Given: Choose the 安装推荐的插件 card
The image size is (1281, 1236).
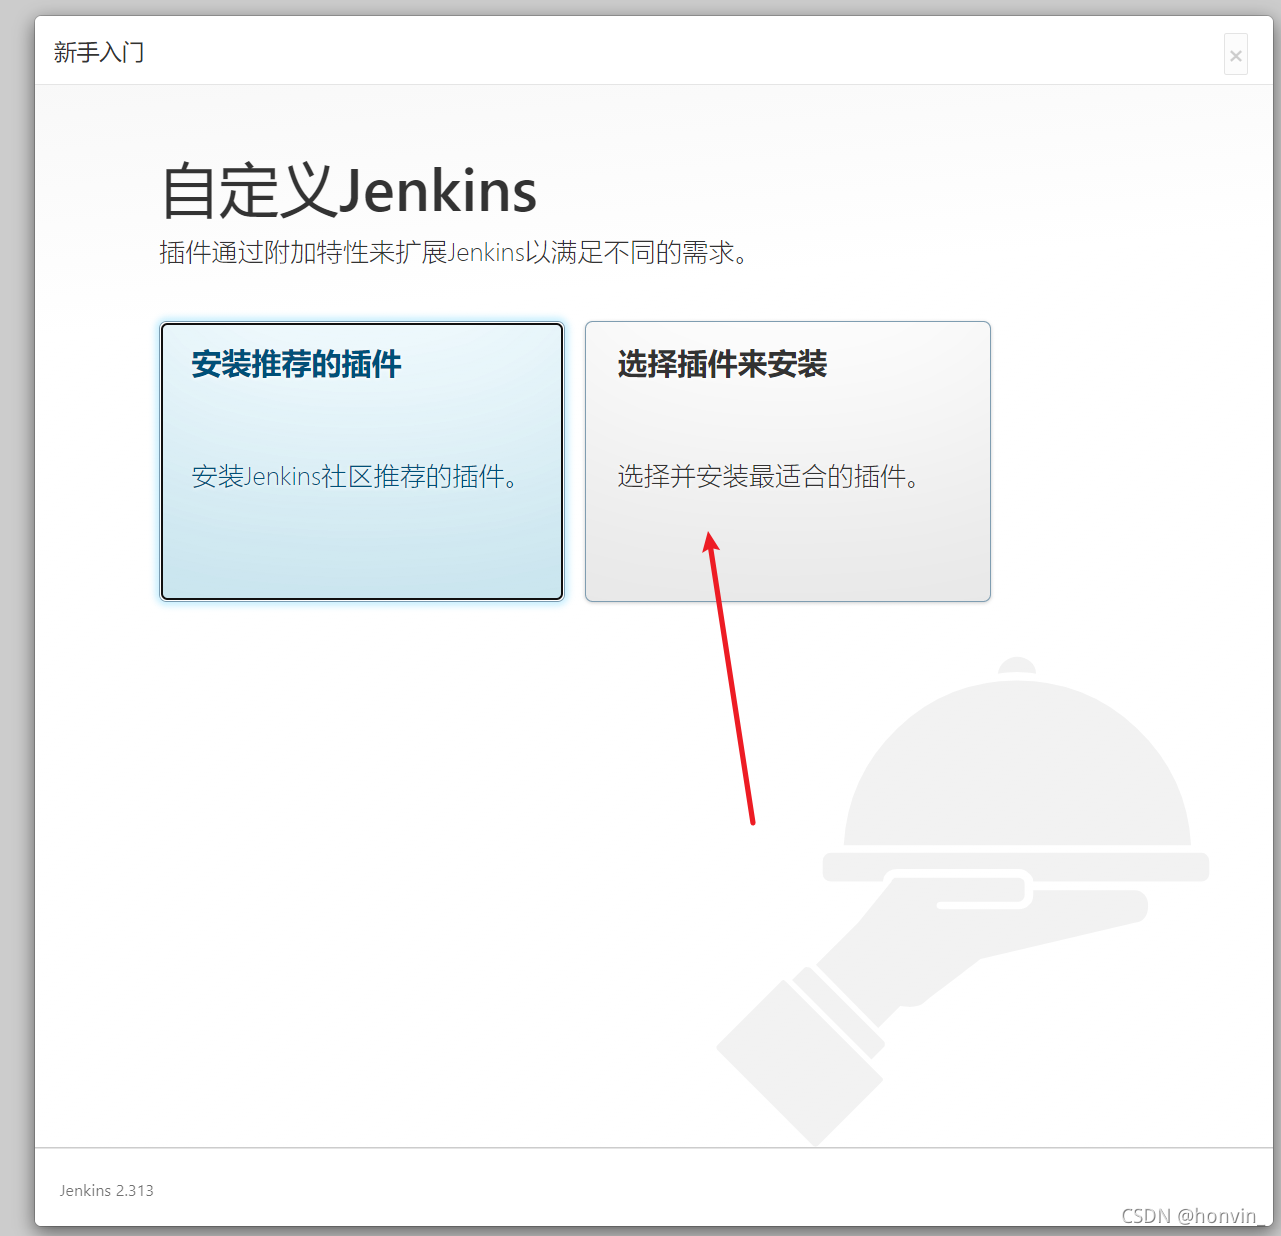Looking at the screenshot, I should pos(362,461).
